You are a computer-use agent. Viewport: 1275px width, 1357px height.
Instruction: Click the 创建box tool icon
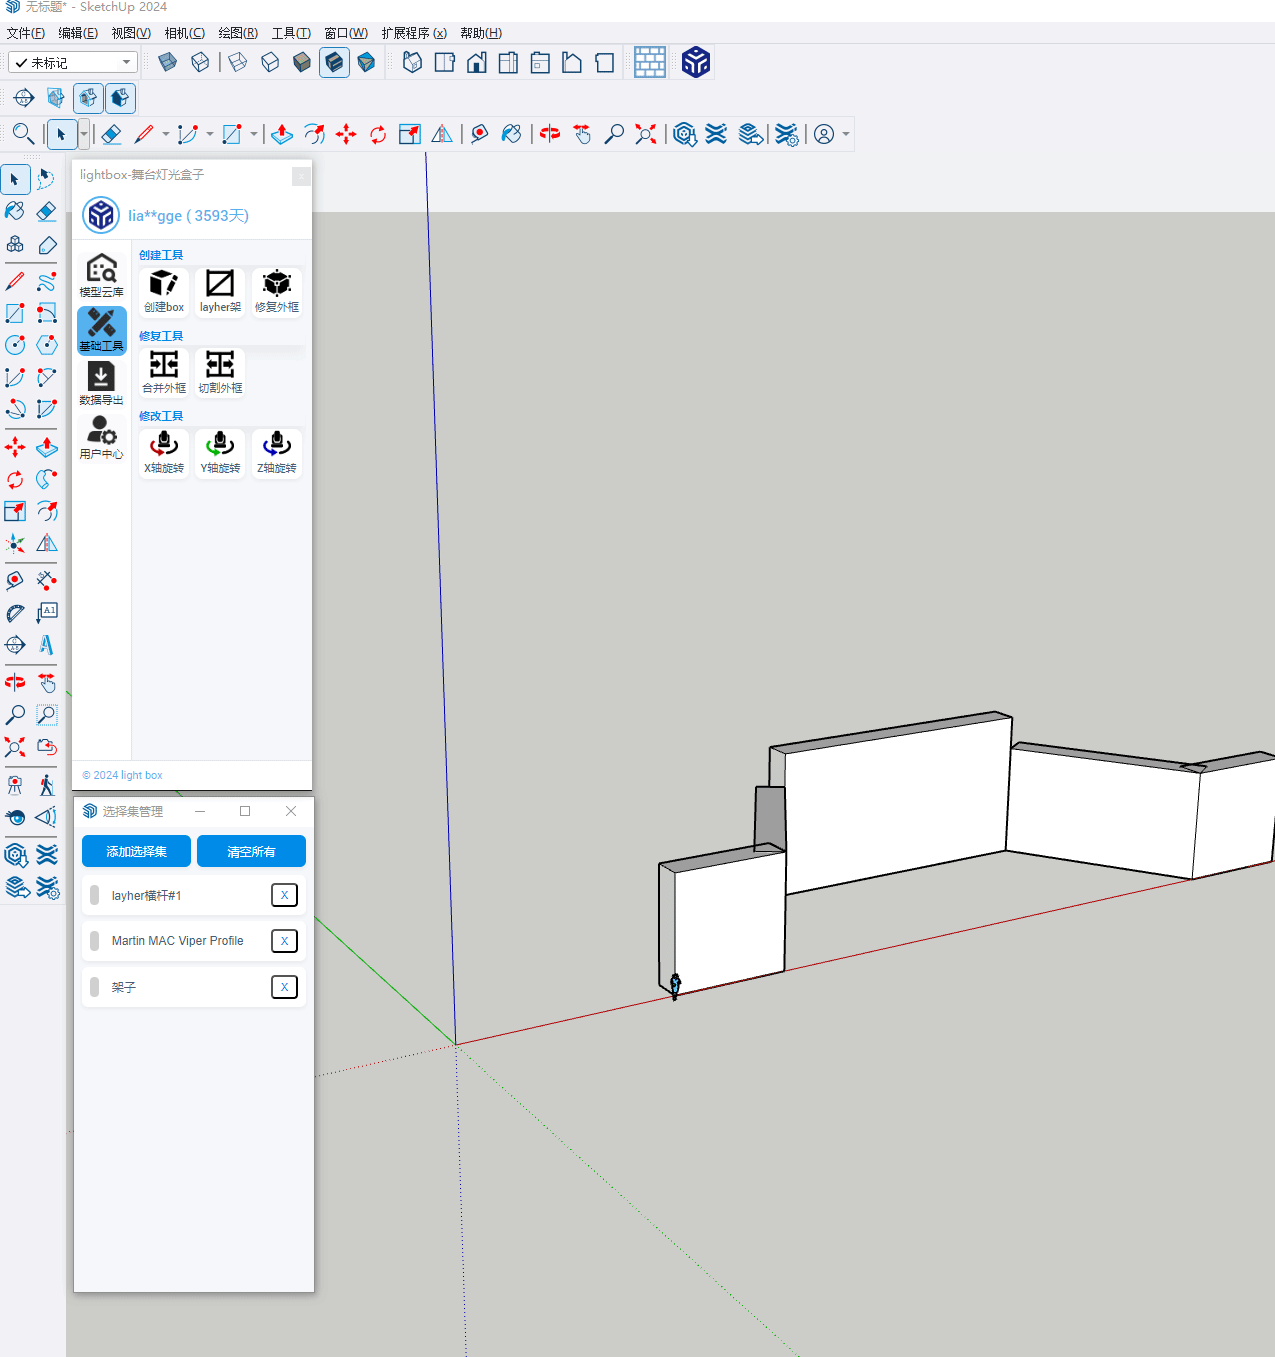point(164,284)
